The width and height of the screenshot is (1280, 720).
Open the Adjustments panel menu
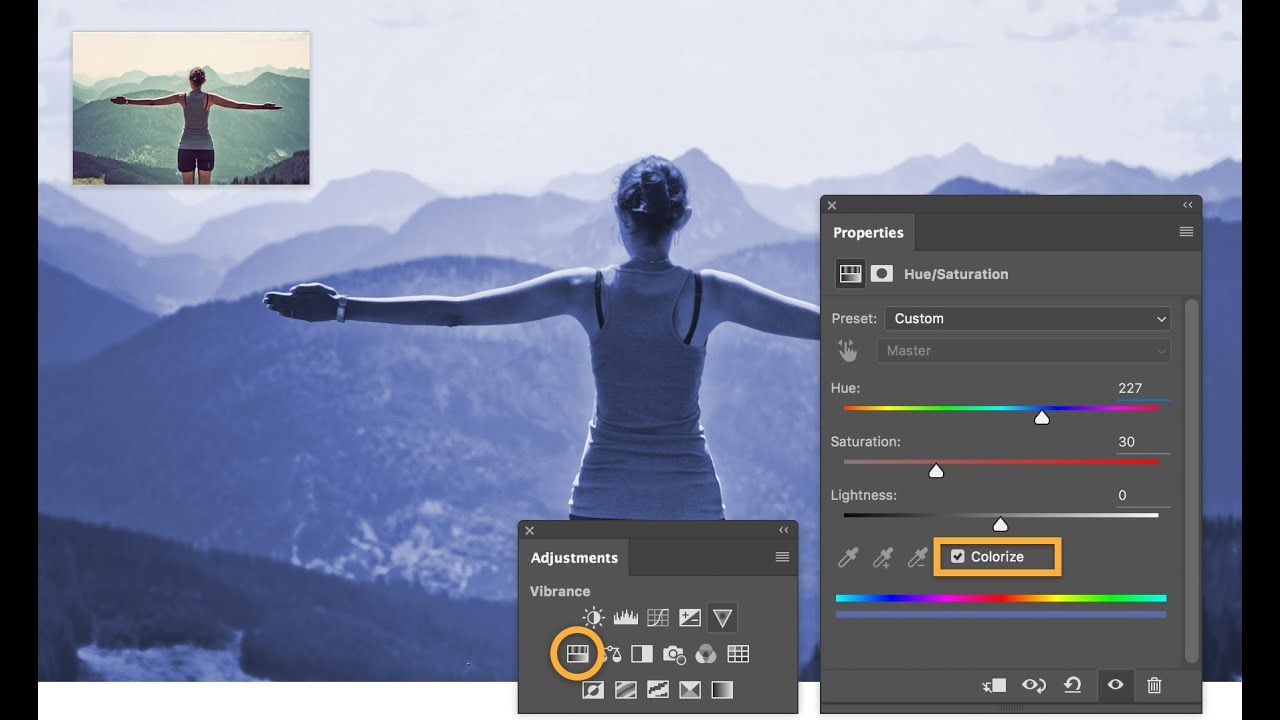[x=782, y=557]
